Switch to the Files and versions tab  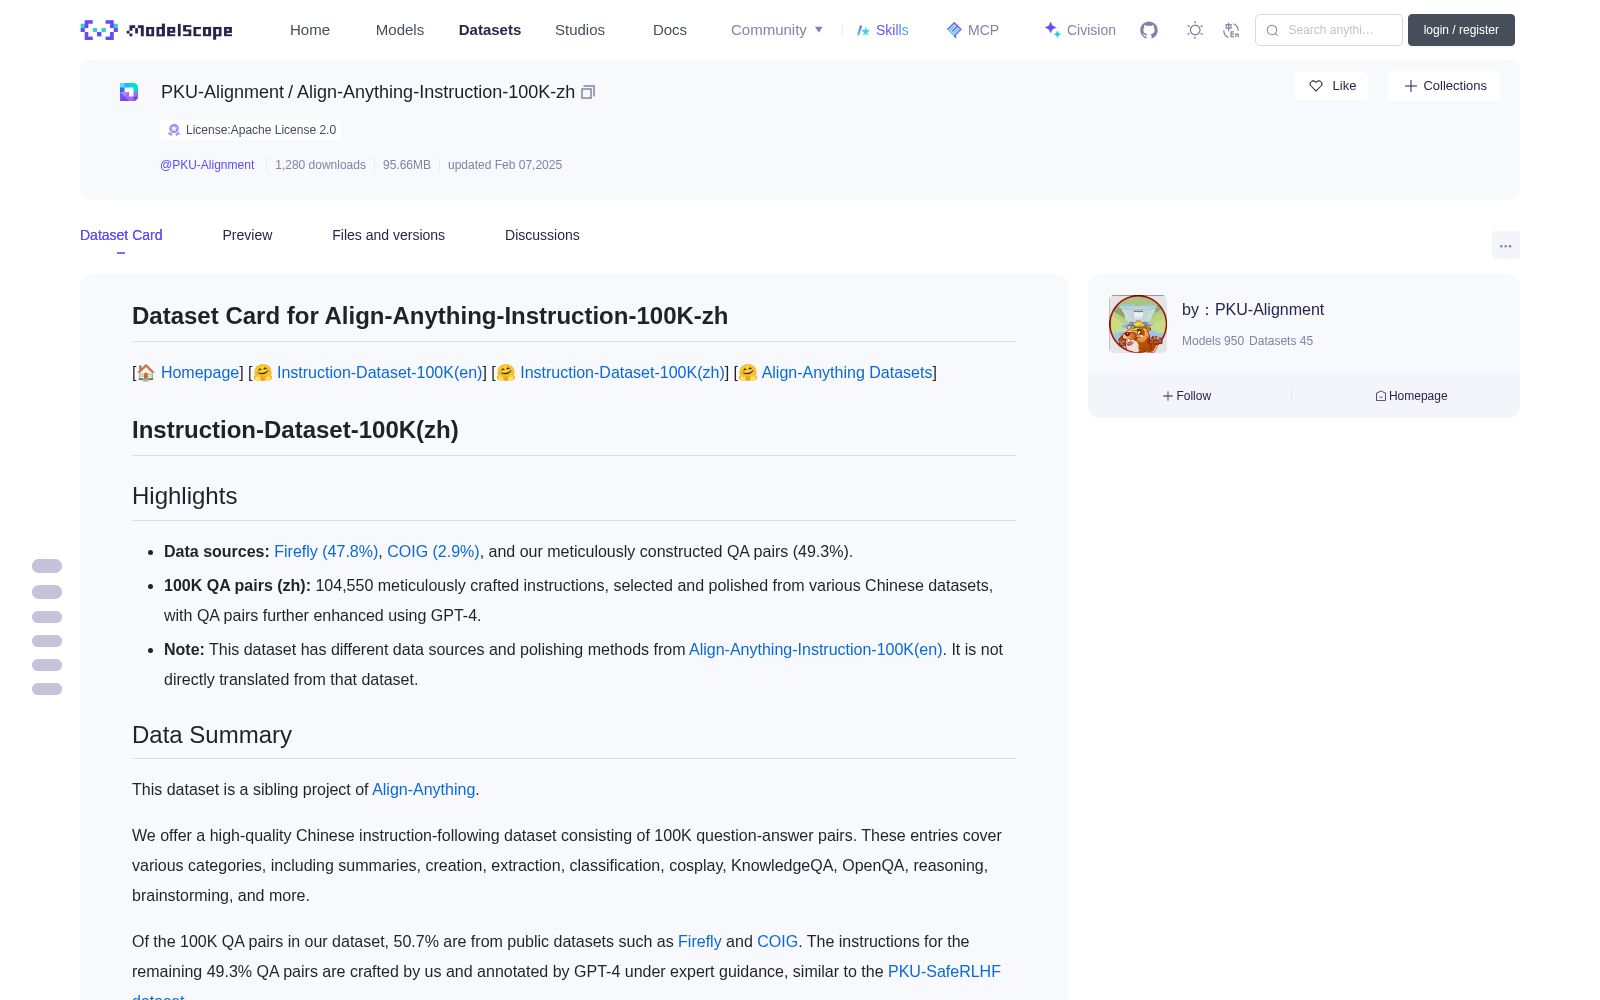pos(388,235)
